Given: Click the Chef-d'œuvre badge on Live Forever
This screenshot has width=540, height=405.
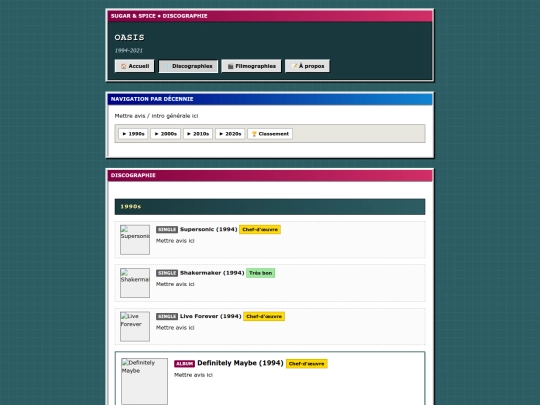Looking at the screenshot, I should [x=264, y=316].
